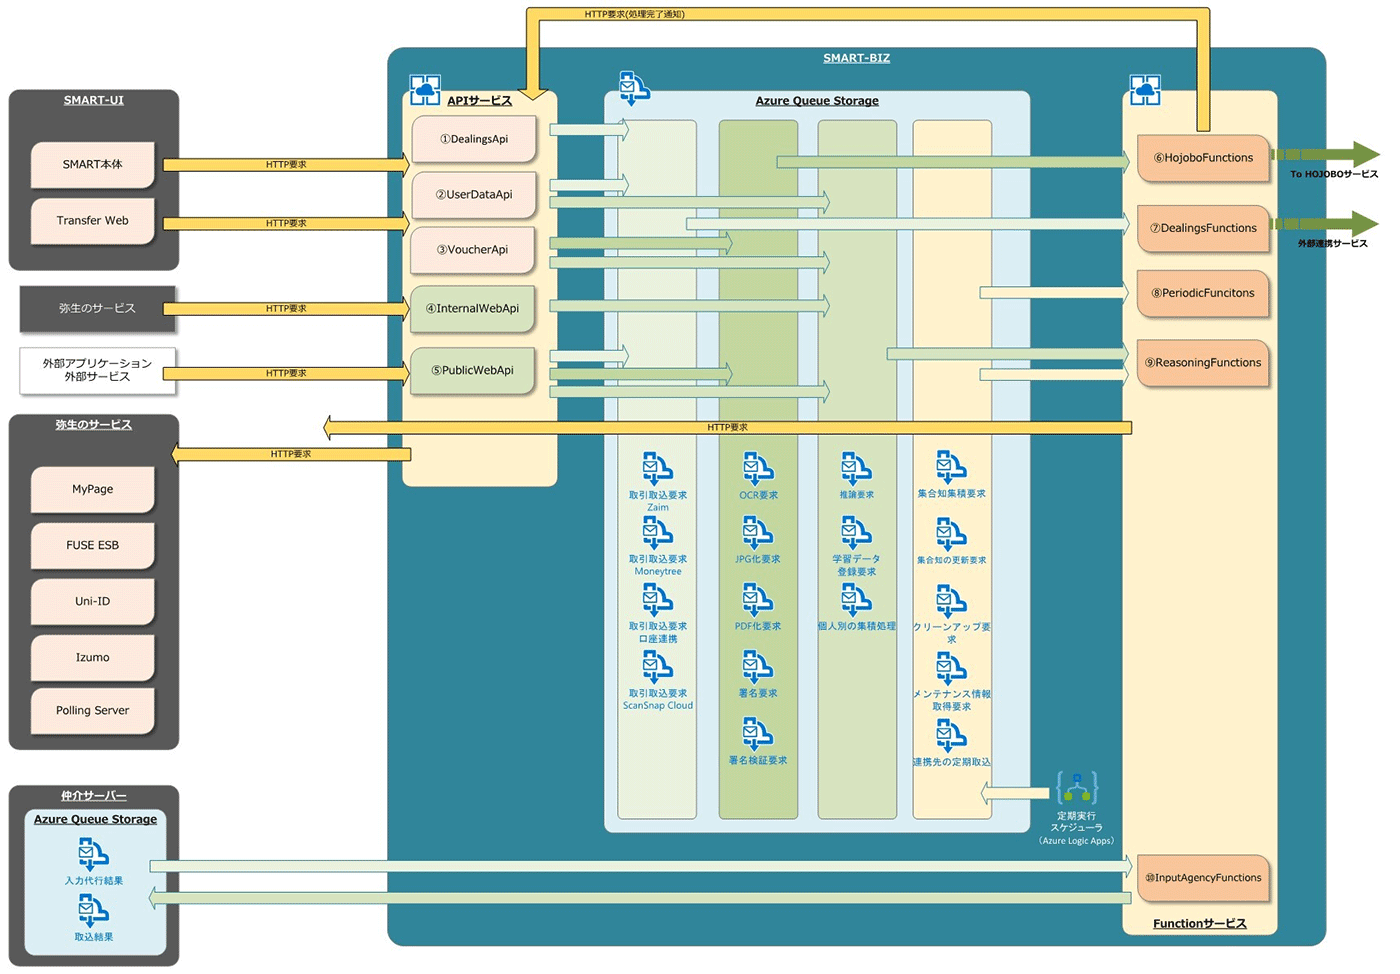Image resolution: width=1400 pixels, height=974 pixels.
Task: Click the クリーンアップ要求 queue icon
Action: (x=951, y=601)
